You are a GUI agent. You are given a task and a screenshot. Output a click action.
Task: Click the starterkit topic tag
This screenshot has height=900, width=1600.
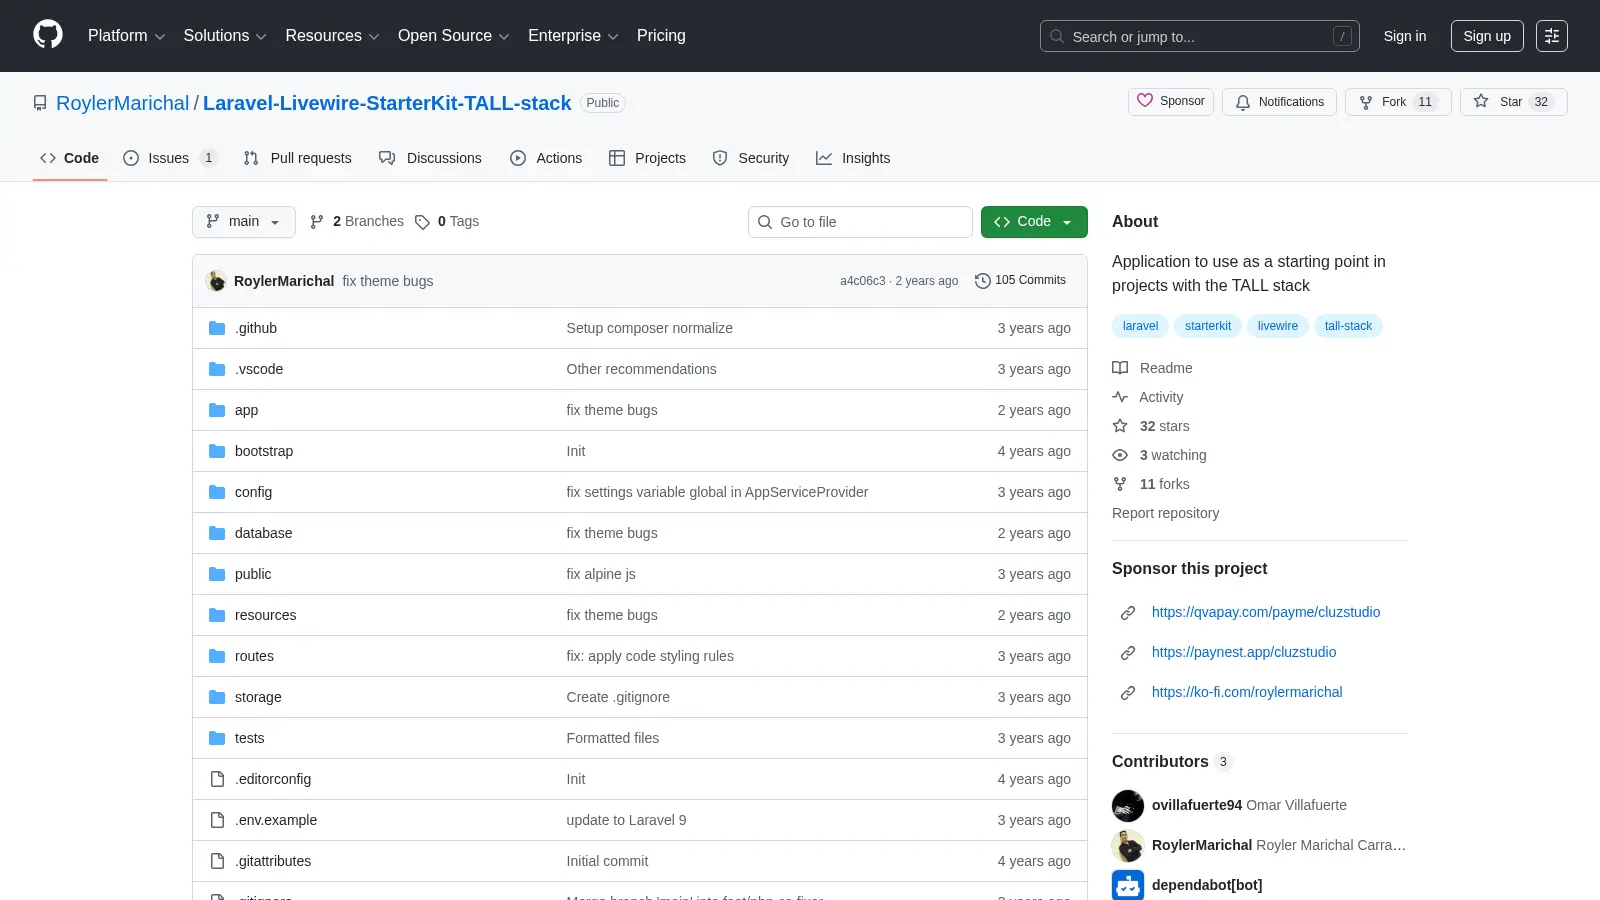coord(1208,326)
